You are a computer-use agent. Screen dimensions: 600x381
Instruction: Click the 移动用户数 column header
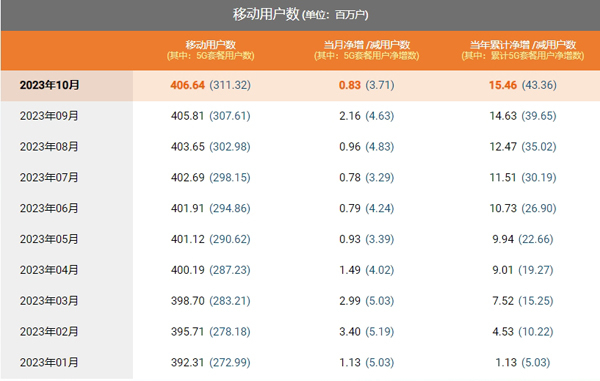(210, 50)
